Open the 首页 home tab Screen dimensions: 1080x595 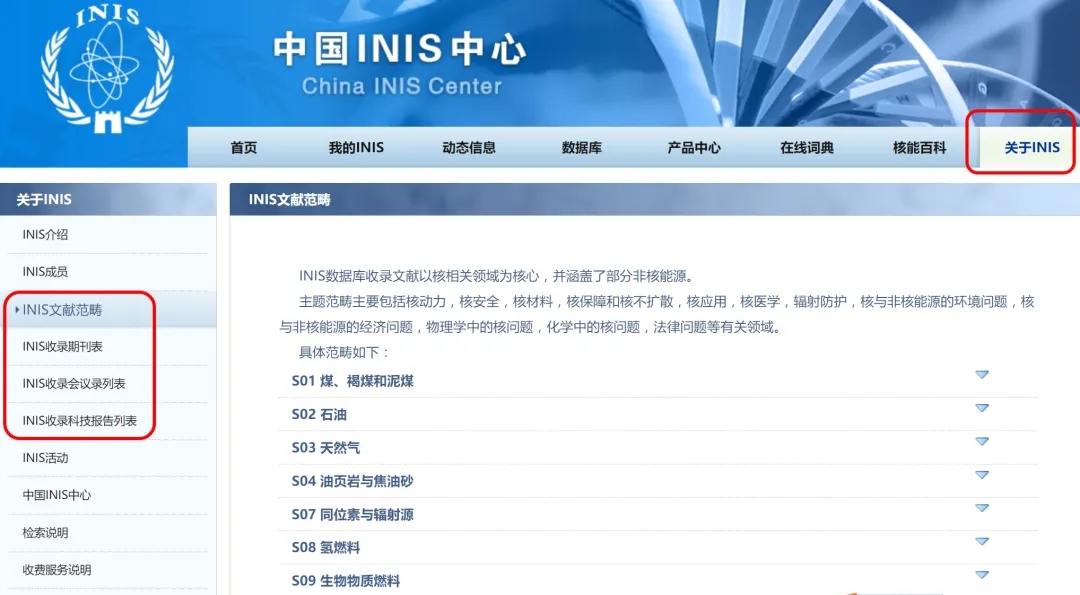point(244,147)
